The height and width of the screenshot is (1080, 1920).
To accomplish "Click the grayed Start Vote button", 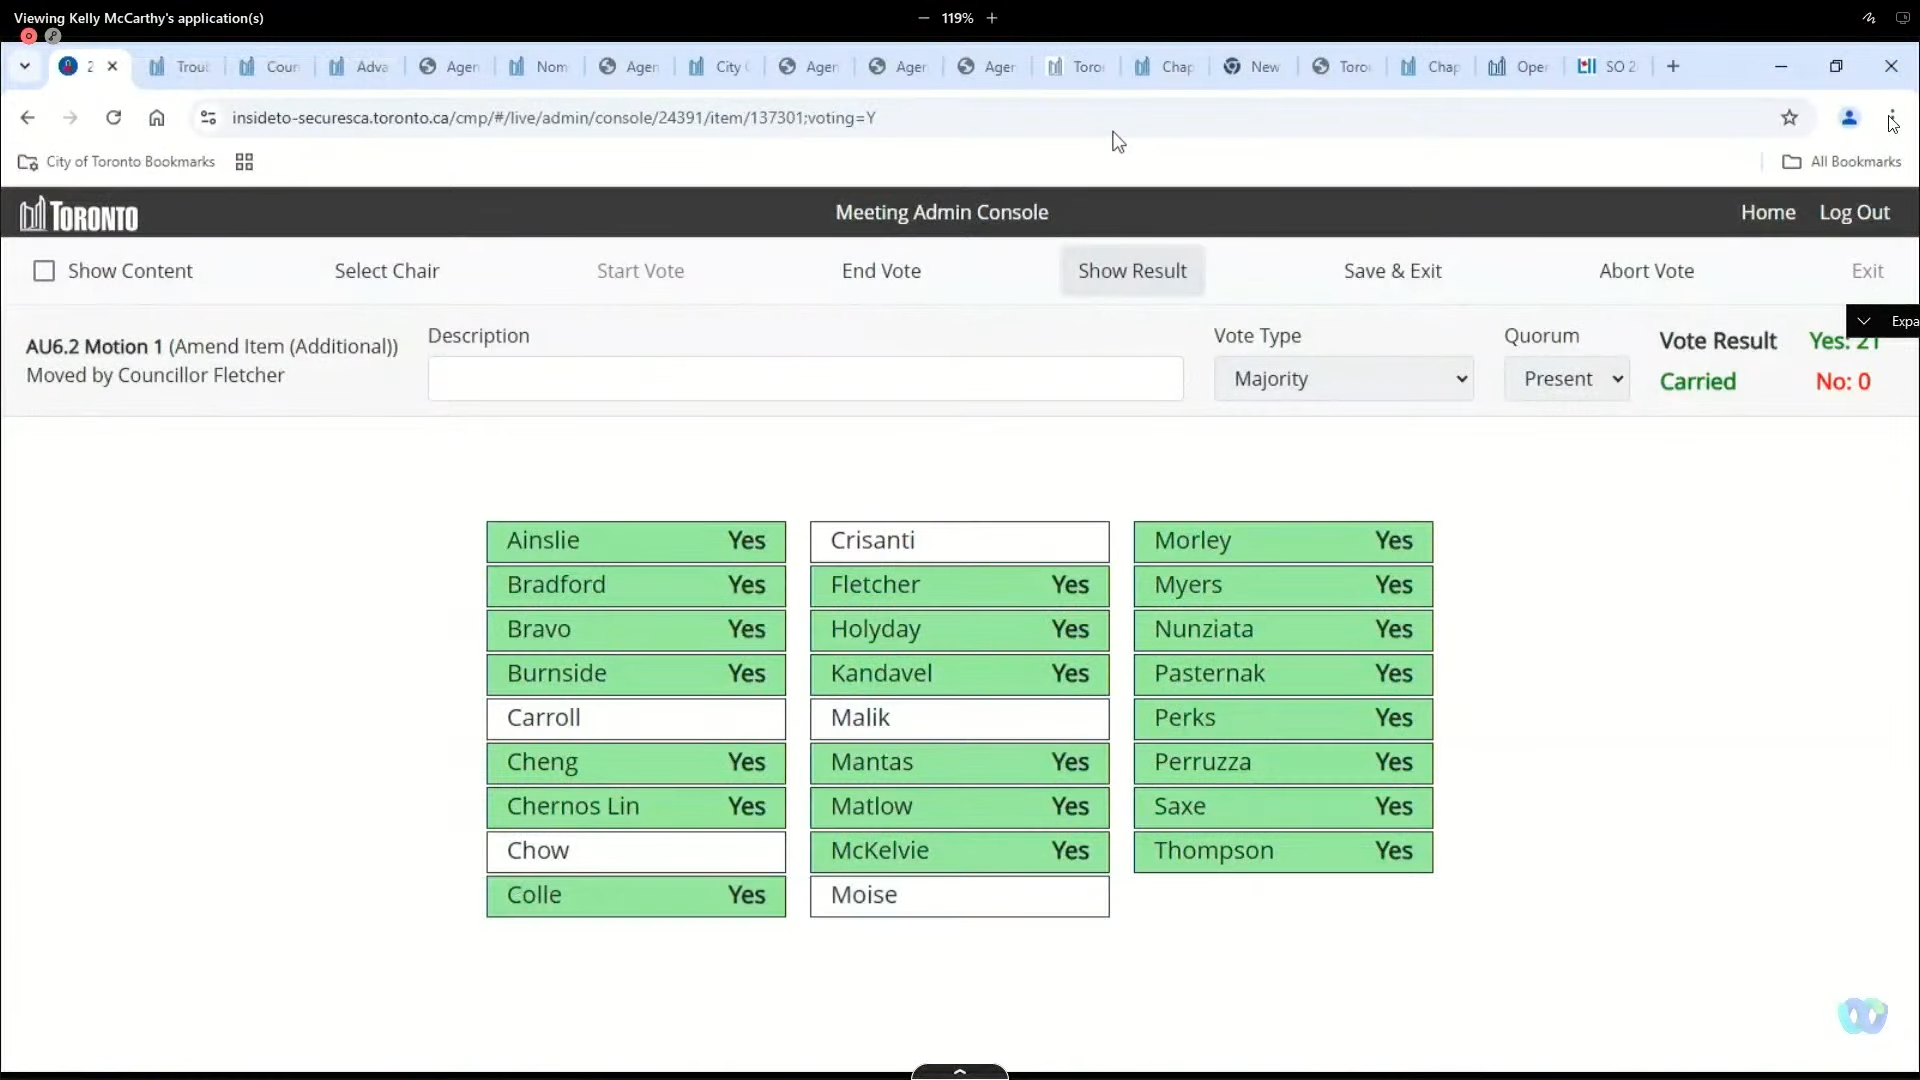I will click(640, 271).
